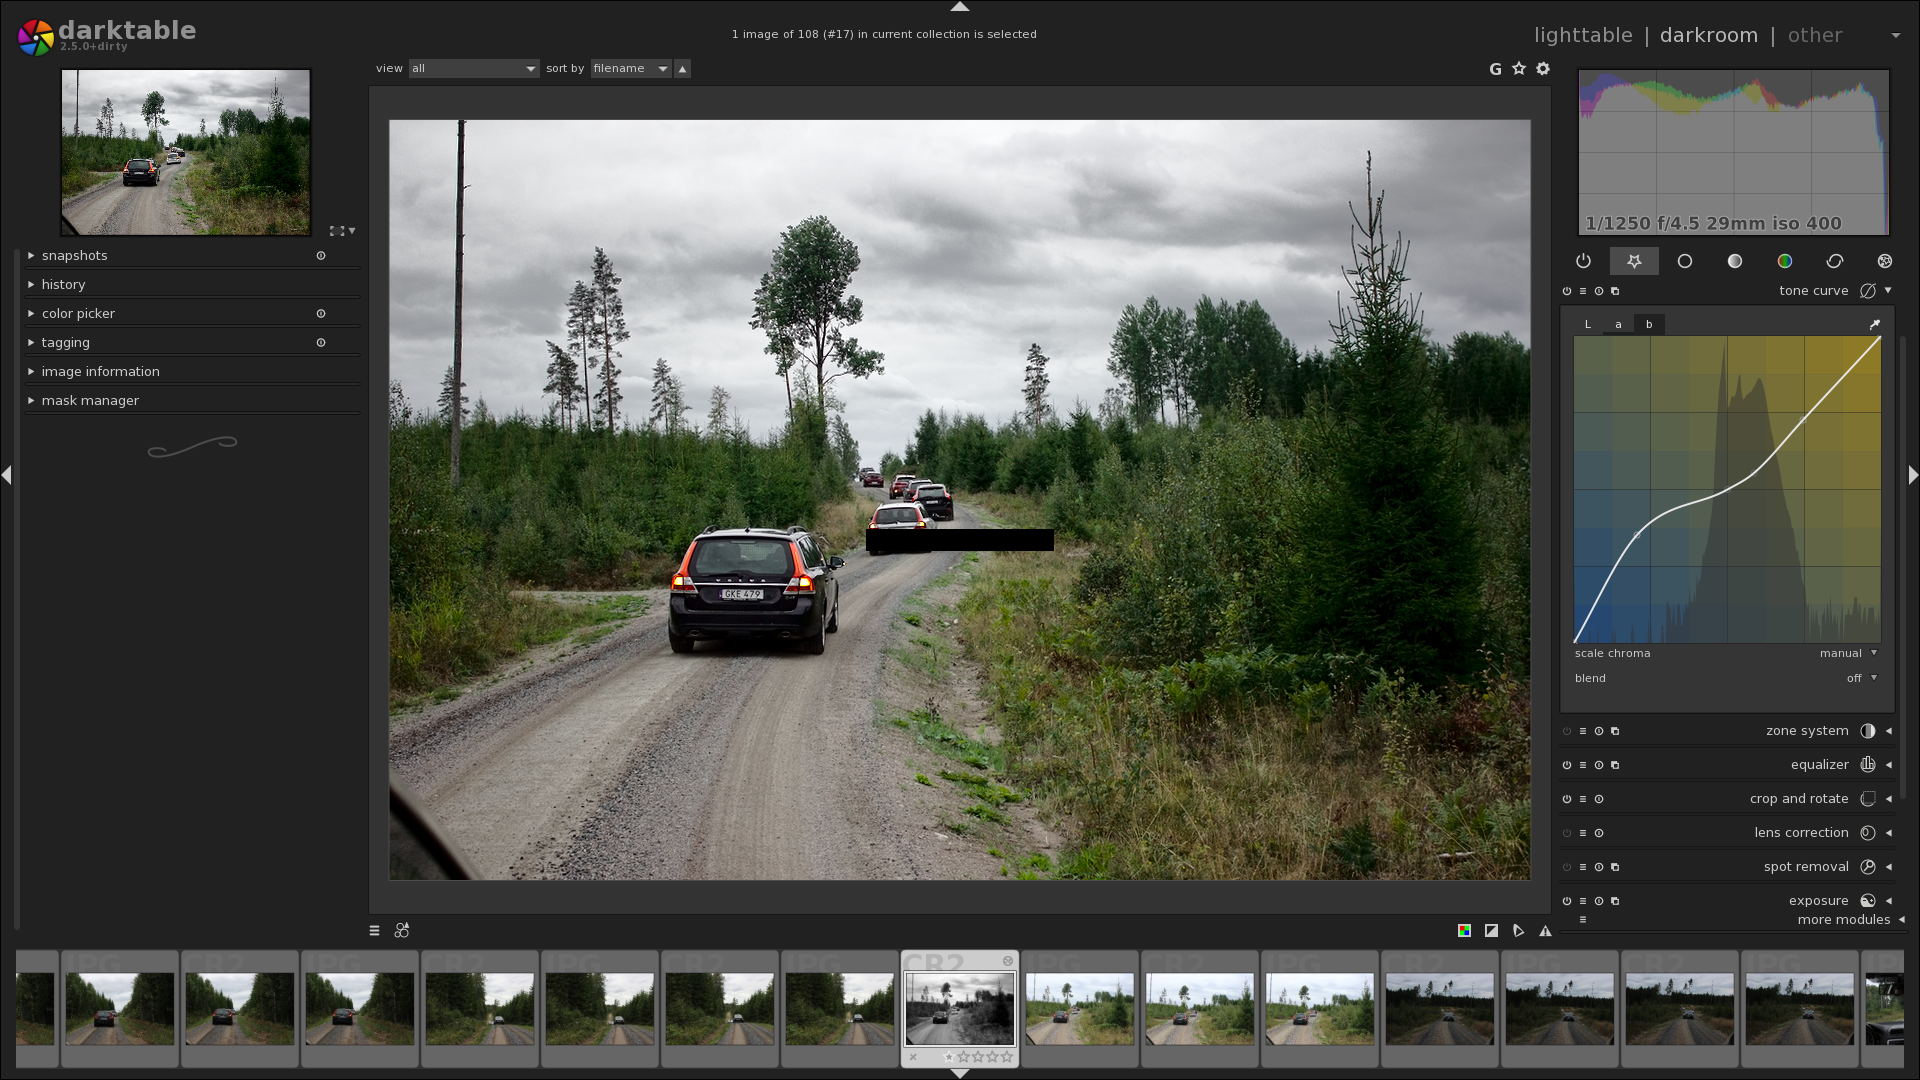Image resolution: width=1920 pixels, height=1080 pixels.
Task: Open the sort by 'filename' dropdown
Action: pos(631,69)
